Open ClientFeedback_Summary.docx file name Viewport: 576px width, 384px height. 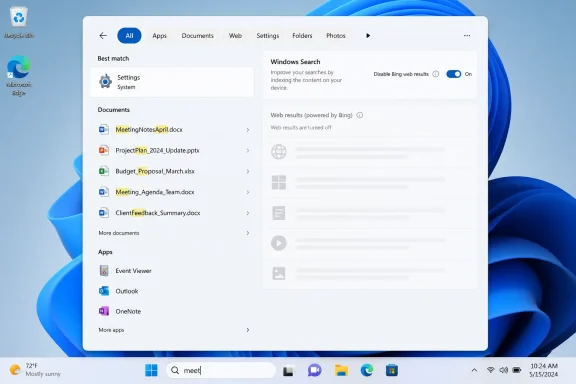(158, 213)
